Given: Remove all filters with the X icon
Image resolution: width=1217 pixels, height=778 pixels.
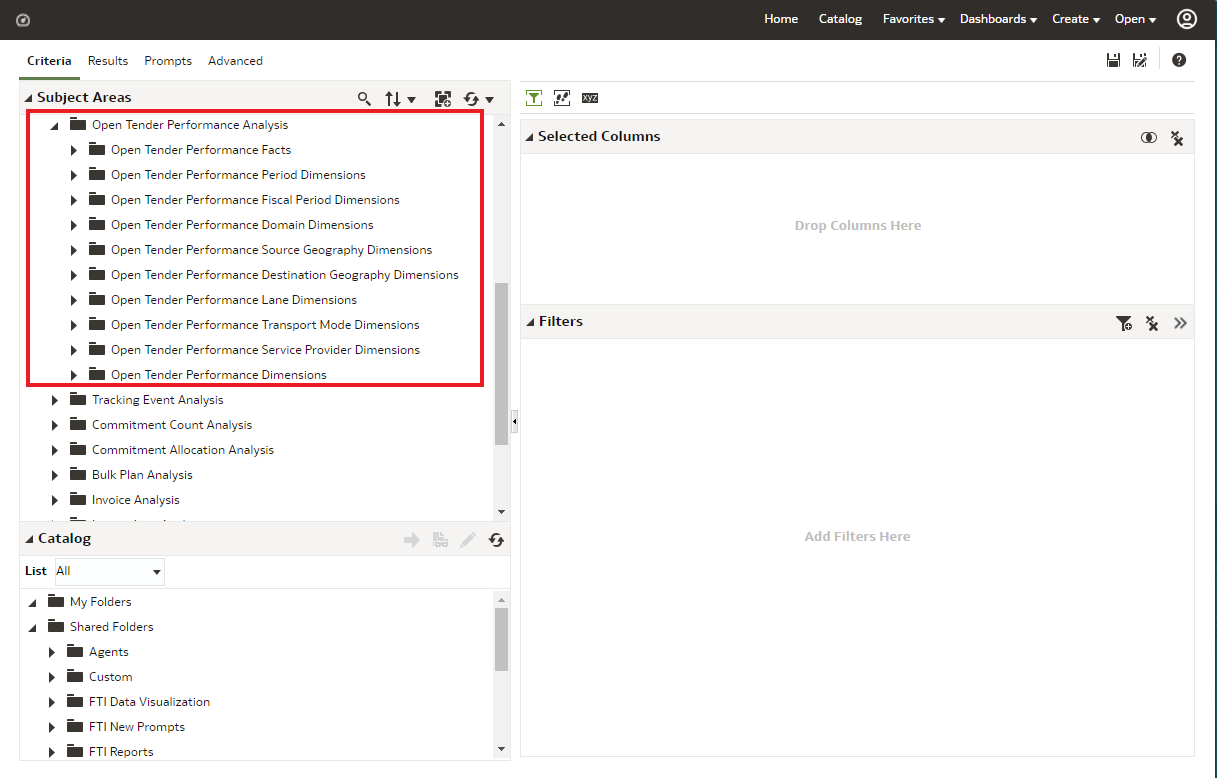Looking at the screenshot, I should (1152, 323).
